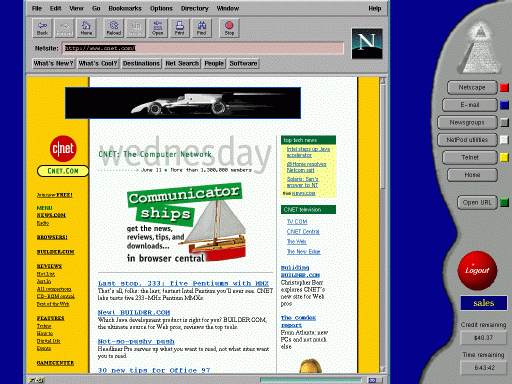
Task: Click the Netscape N logo
Action: 367,44
